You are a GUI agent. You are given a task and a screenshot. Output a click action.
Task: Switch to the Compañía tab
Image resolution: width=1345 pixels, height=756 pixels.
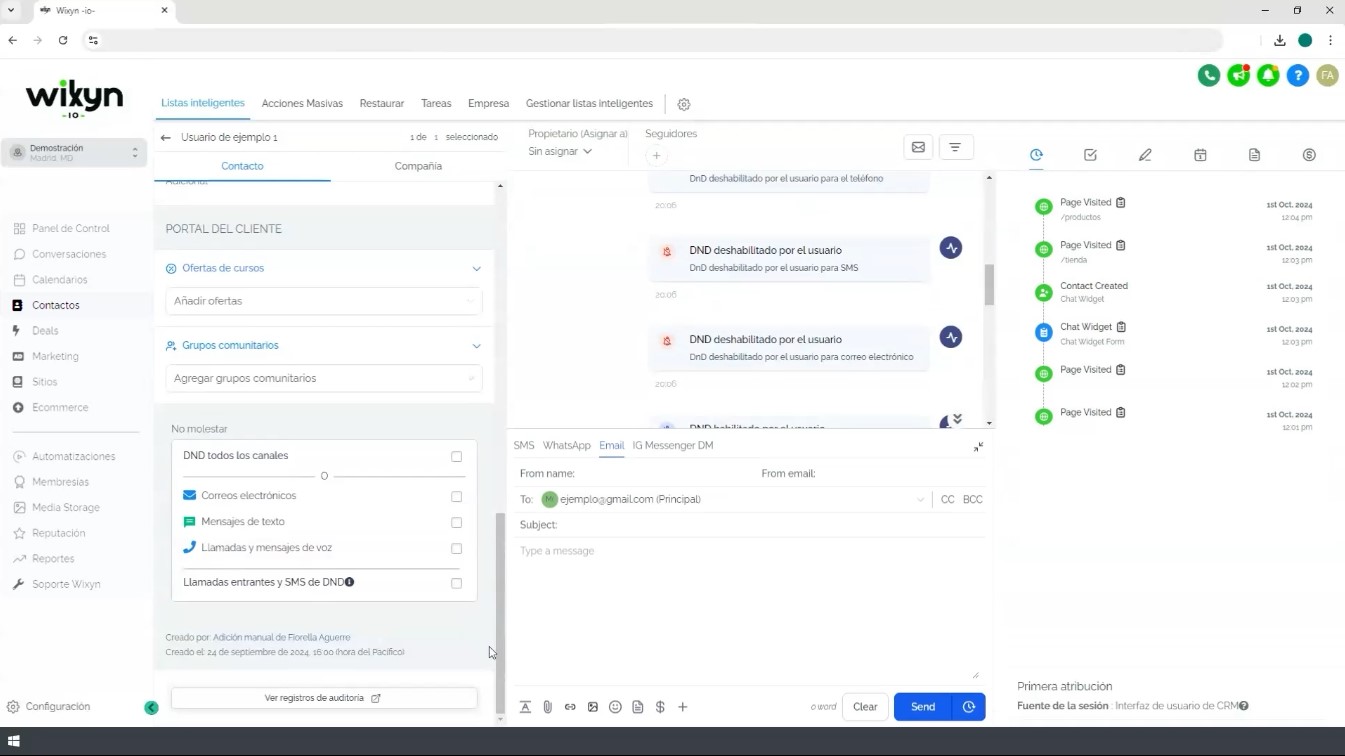(x=418, y=166)
